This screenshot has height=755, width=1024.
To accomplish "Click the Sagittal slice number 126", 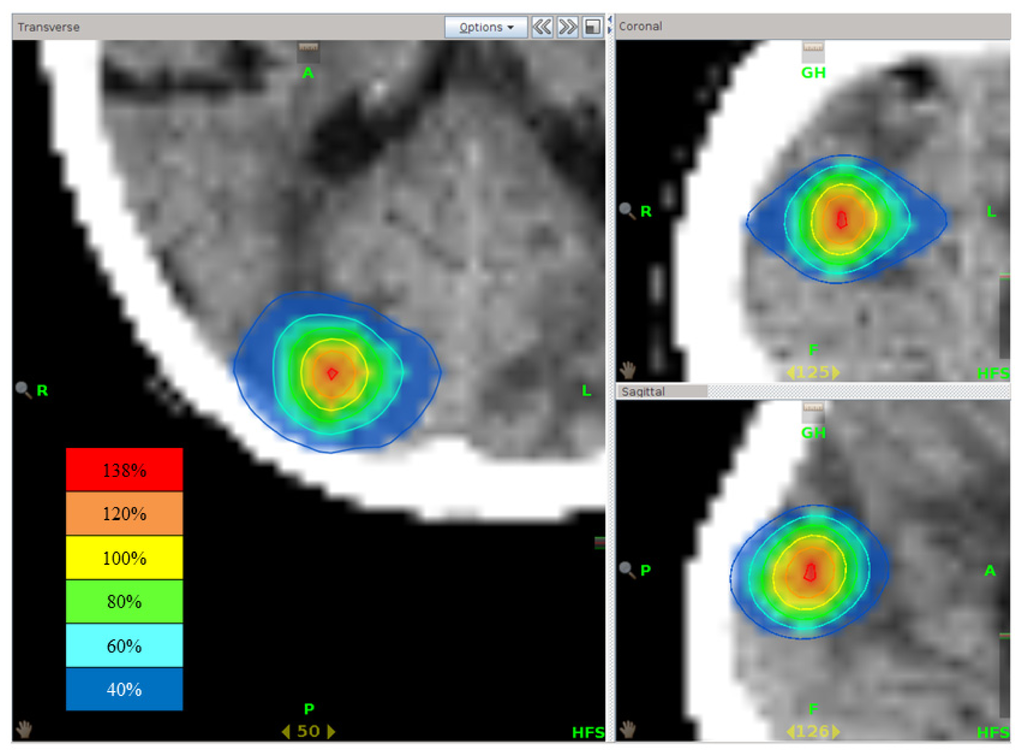I will pos(813,731).
